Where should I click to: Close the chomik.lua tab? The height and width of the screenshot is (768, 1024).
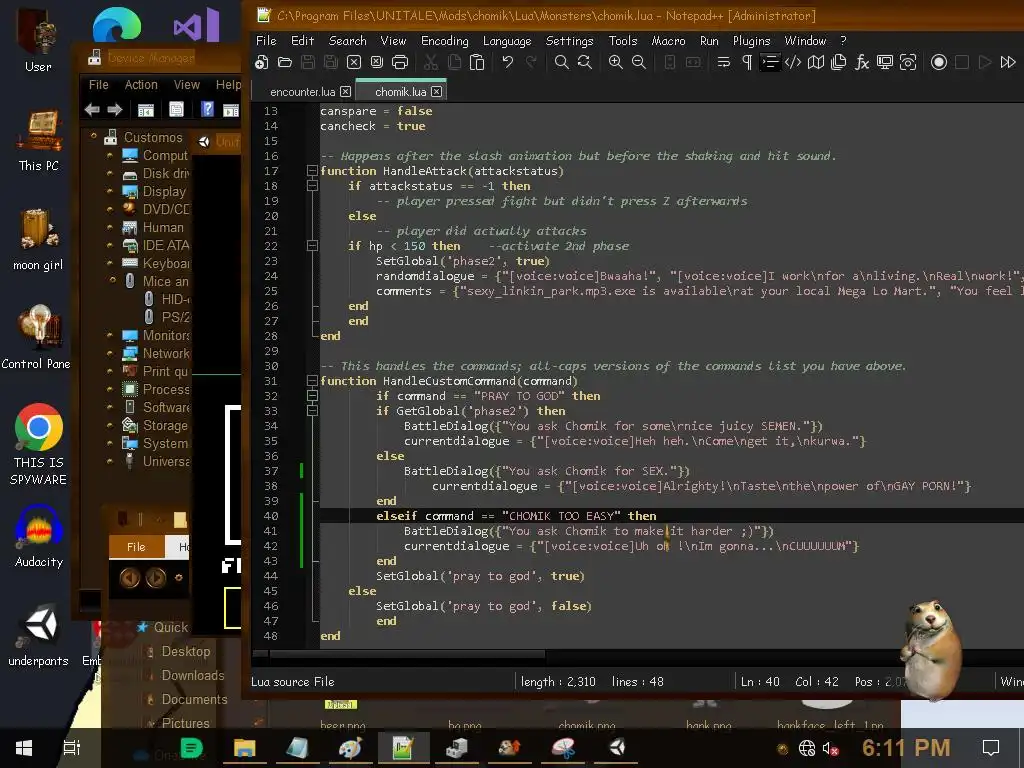coord(436,91)
